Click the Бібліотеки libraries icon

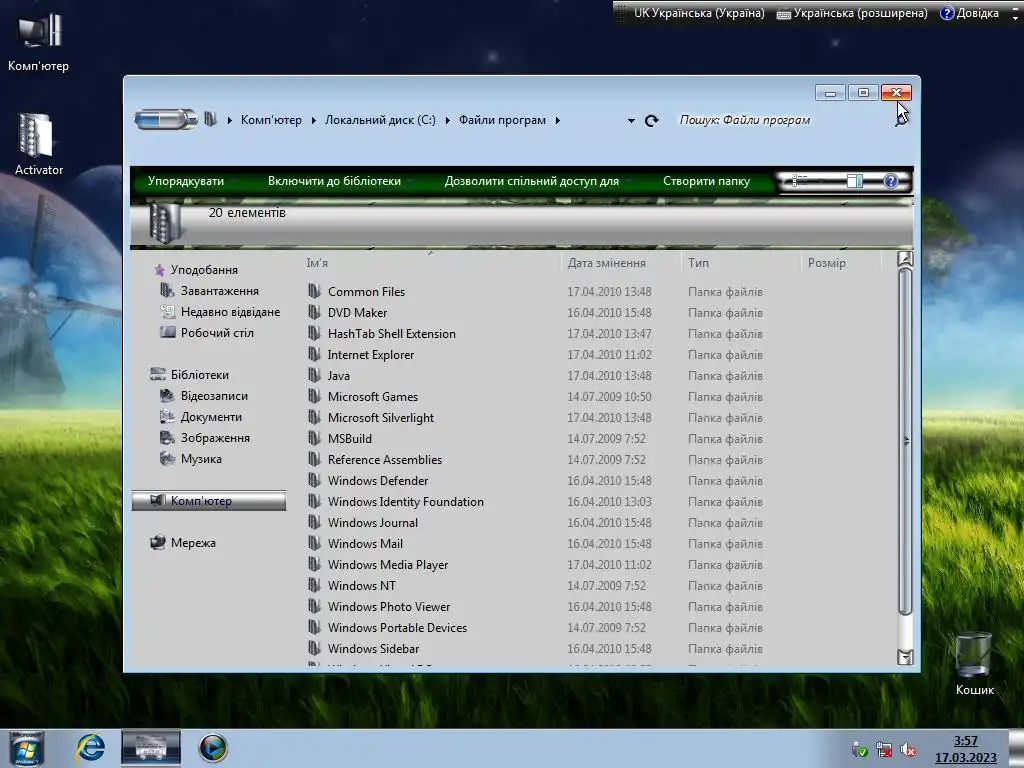[x=157, y=374]
